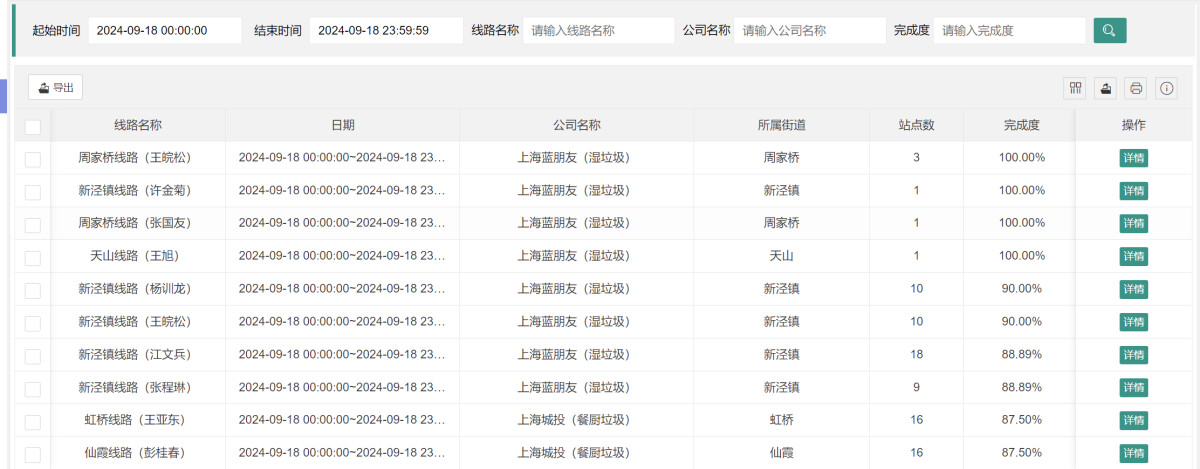Viewport: 1200px width, 469px height.
Task: Check the 新泾镇线路（杨训龙） row checkbox
Action: (33, 290)
